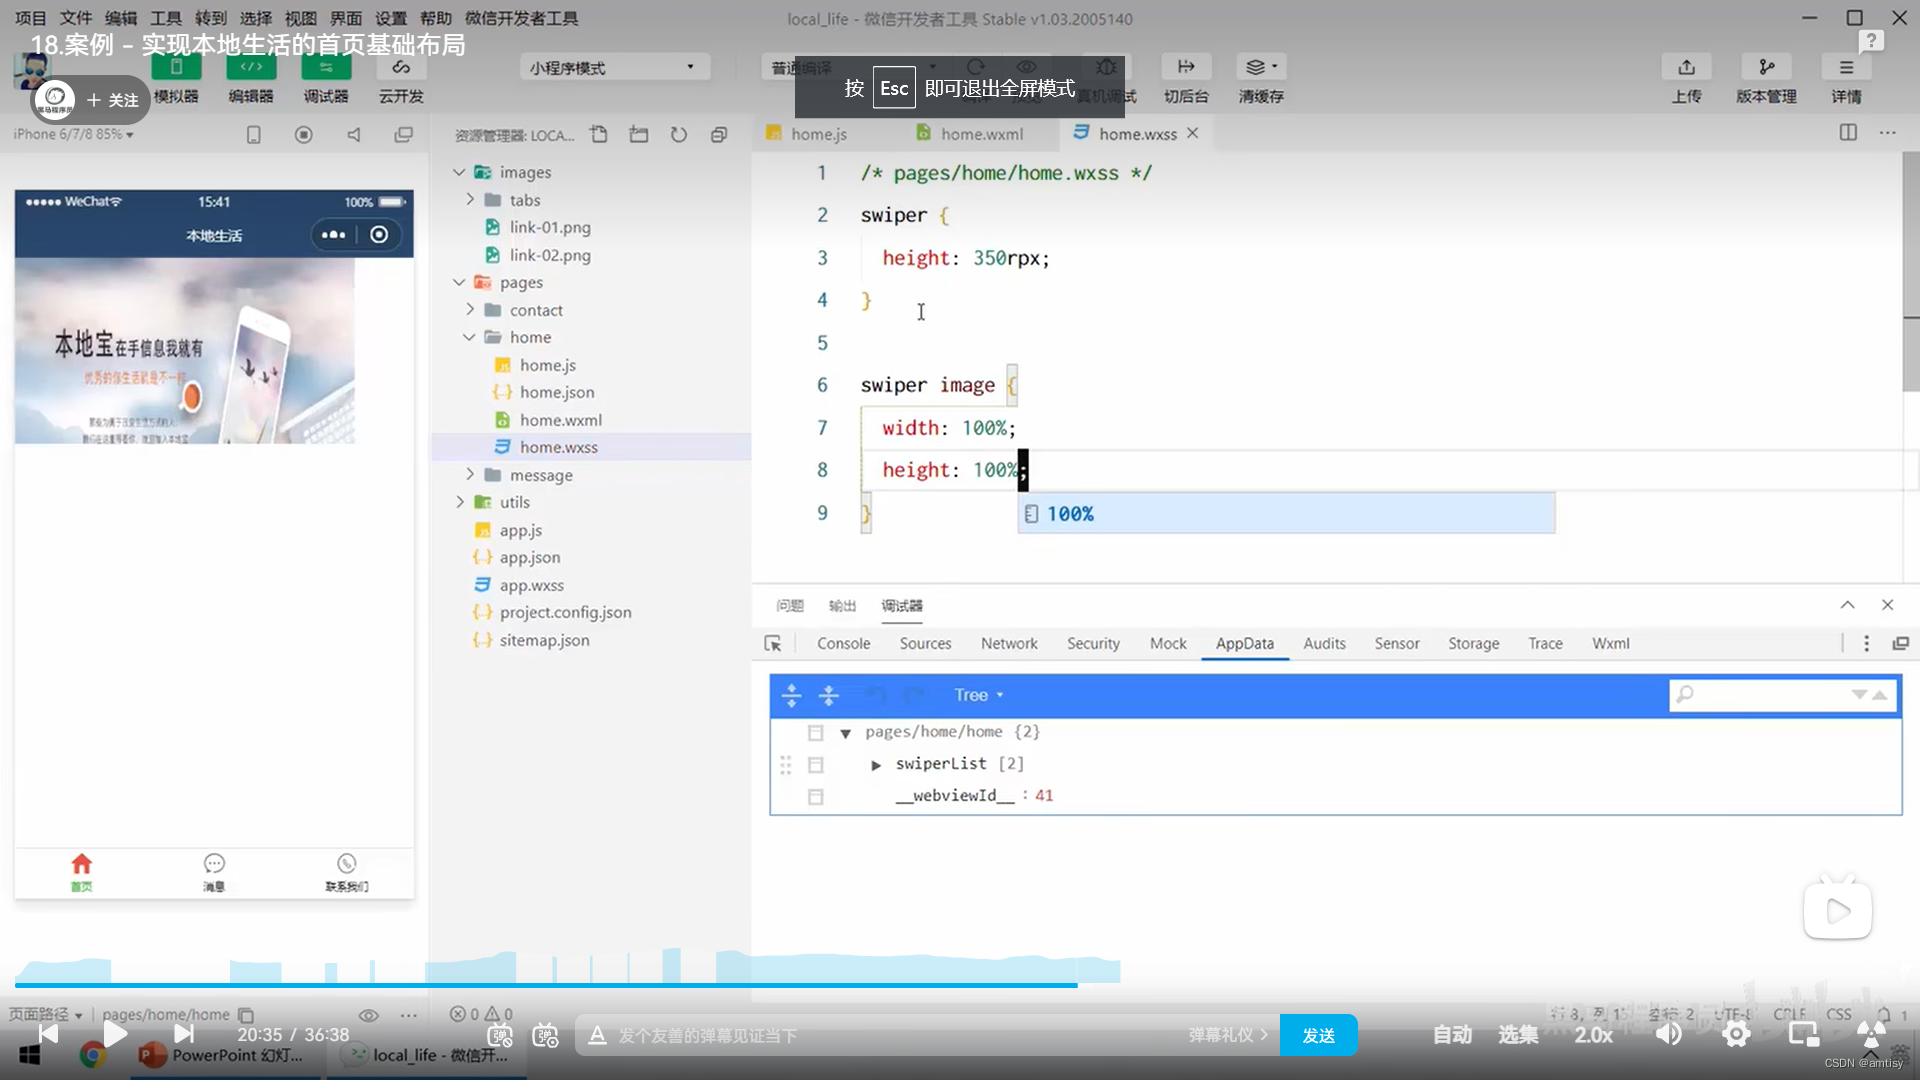Click the 自动 quality button
This screenshot has height=1080, width=1920.
click(x=1452, y=1035)
